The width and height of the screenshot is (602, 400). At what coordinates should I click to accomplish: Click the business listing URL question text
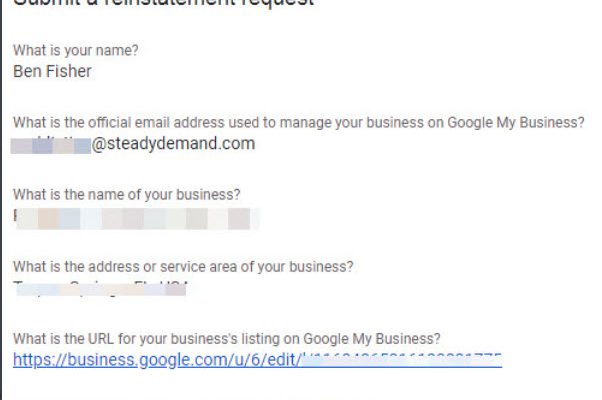227,339
